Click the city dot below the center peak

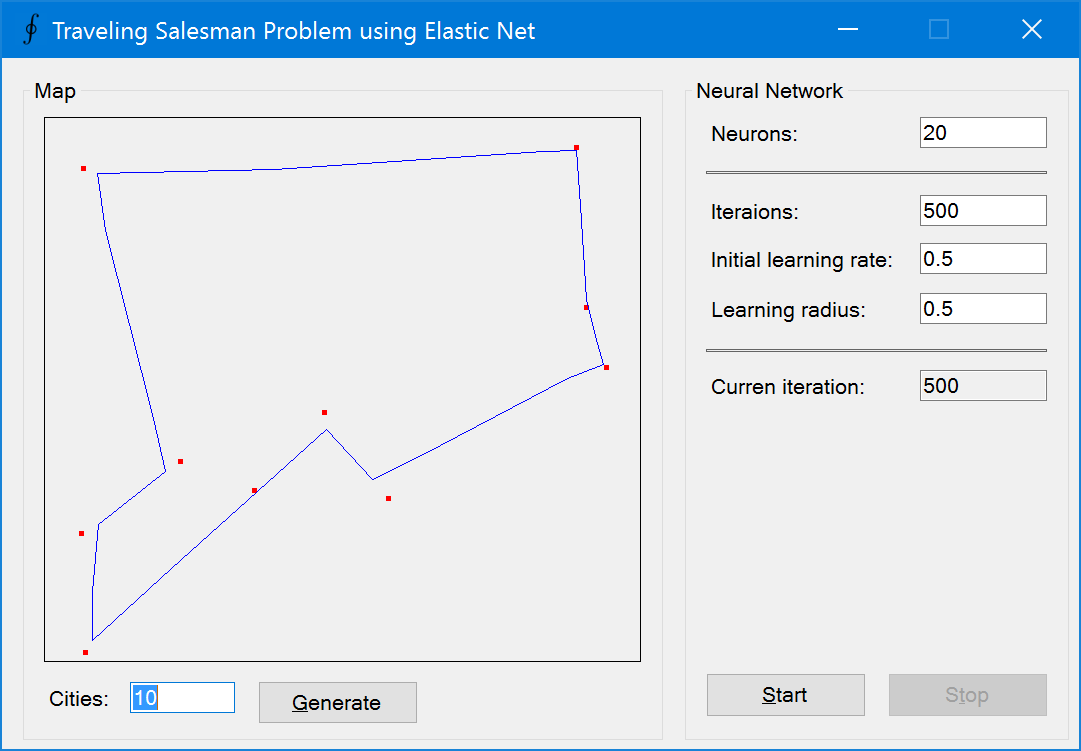coord(388,498)
